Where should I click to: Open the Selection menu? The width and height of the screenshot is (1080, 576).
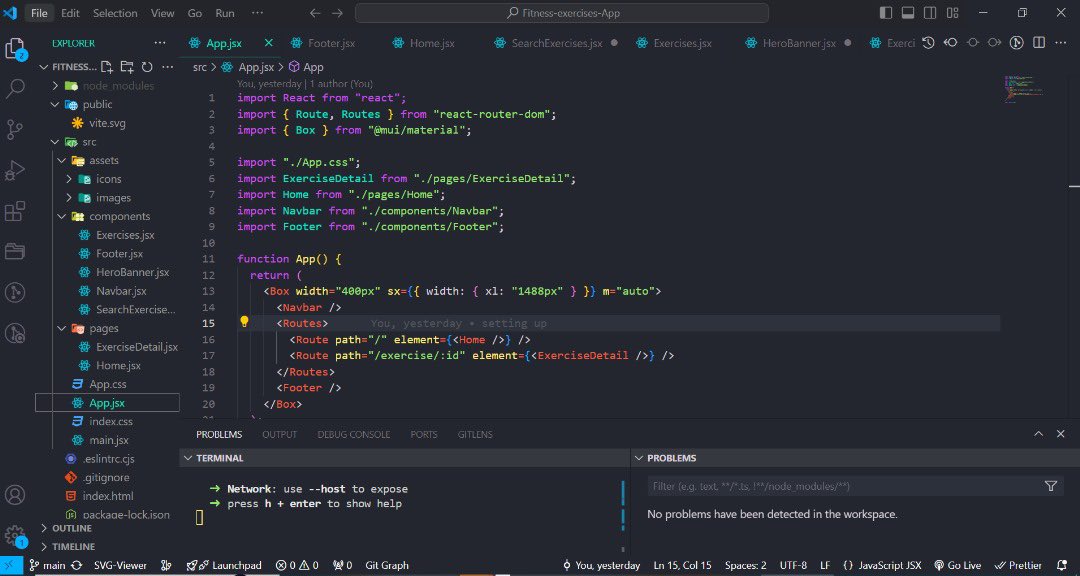[115, 13]
